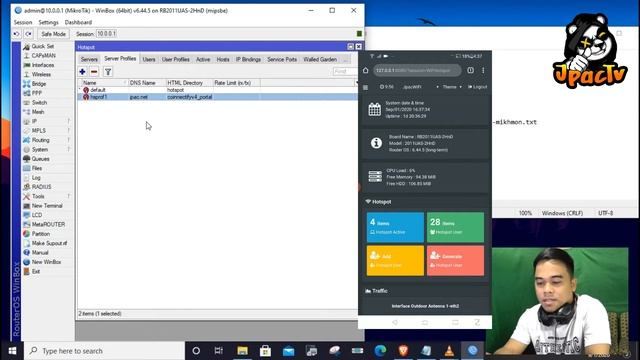Open Log in the sidebar

pyautogui.click(x=36, y=178)
